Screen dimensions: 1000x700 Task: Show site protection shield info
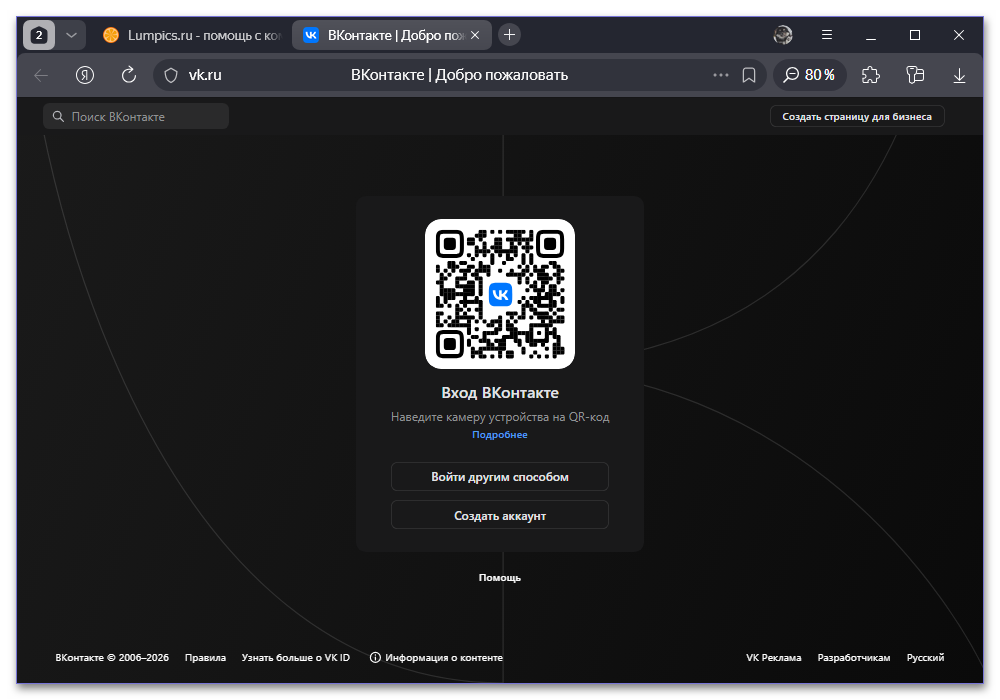click(171, 75)
